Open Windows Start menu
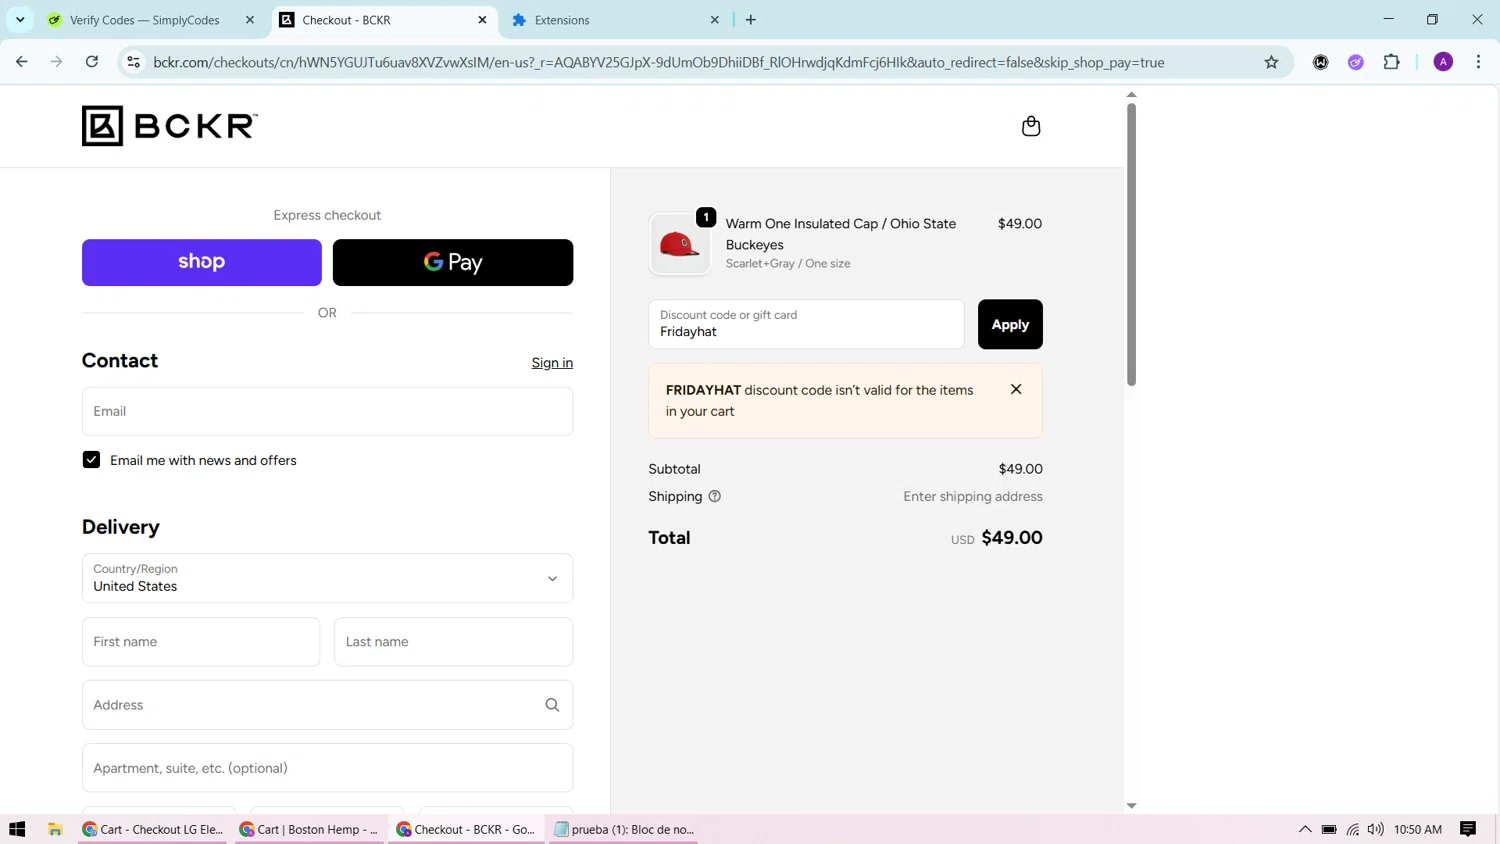The height and width of the screenshot is (844, 1500). pyautogui.click(x=17, y=829)
